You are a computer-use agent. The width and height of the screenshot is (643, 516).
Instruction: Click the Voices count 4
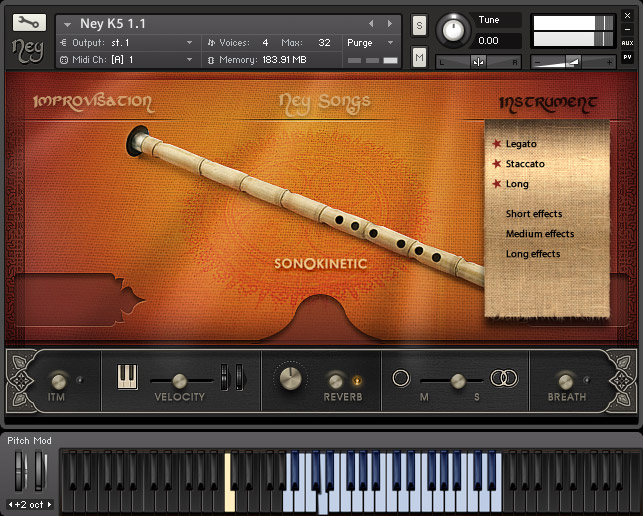click(x=265, y=43)
